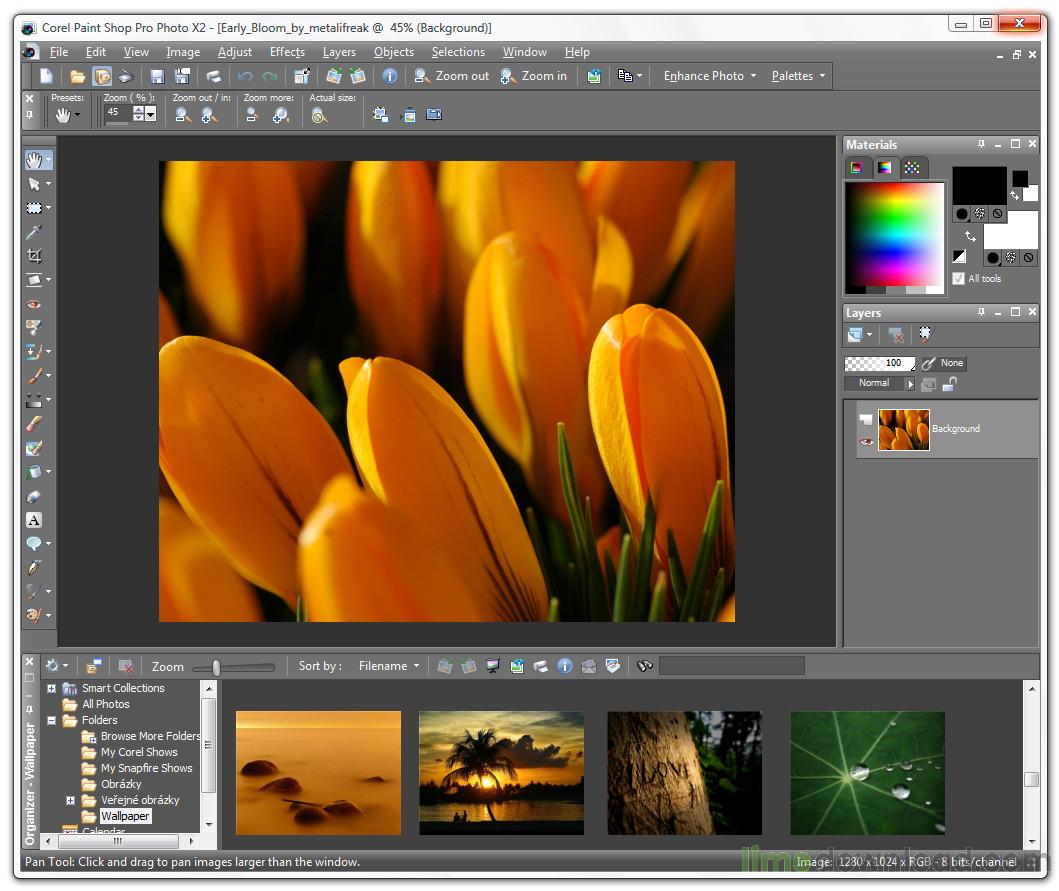Click the Image Information icon in the main toolbar
1059x891 pixels.
coord(390,76)
